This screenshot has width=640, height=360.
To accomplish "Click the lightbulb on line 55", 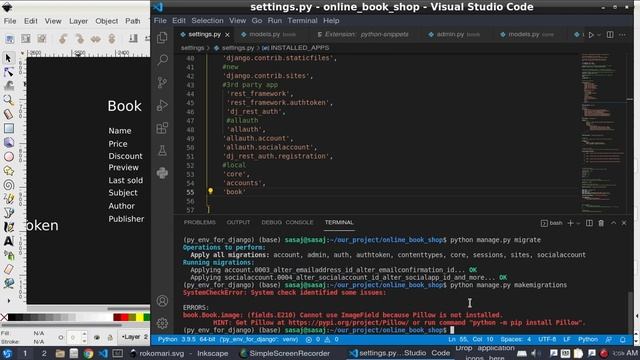I will 211,191.
